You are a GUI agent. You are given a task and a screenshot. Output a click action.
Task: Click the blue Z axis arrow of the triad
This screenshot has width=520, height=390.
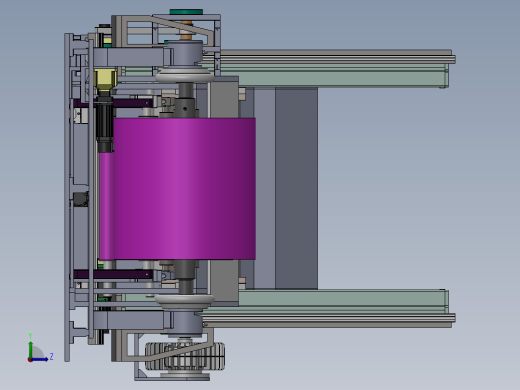[40, 359]
